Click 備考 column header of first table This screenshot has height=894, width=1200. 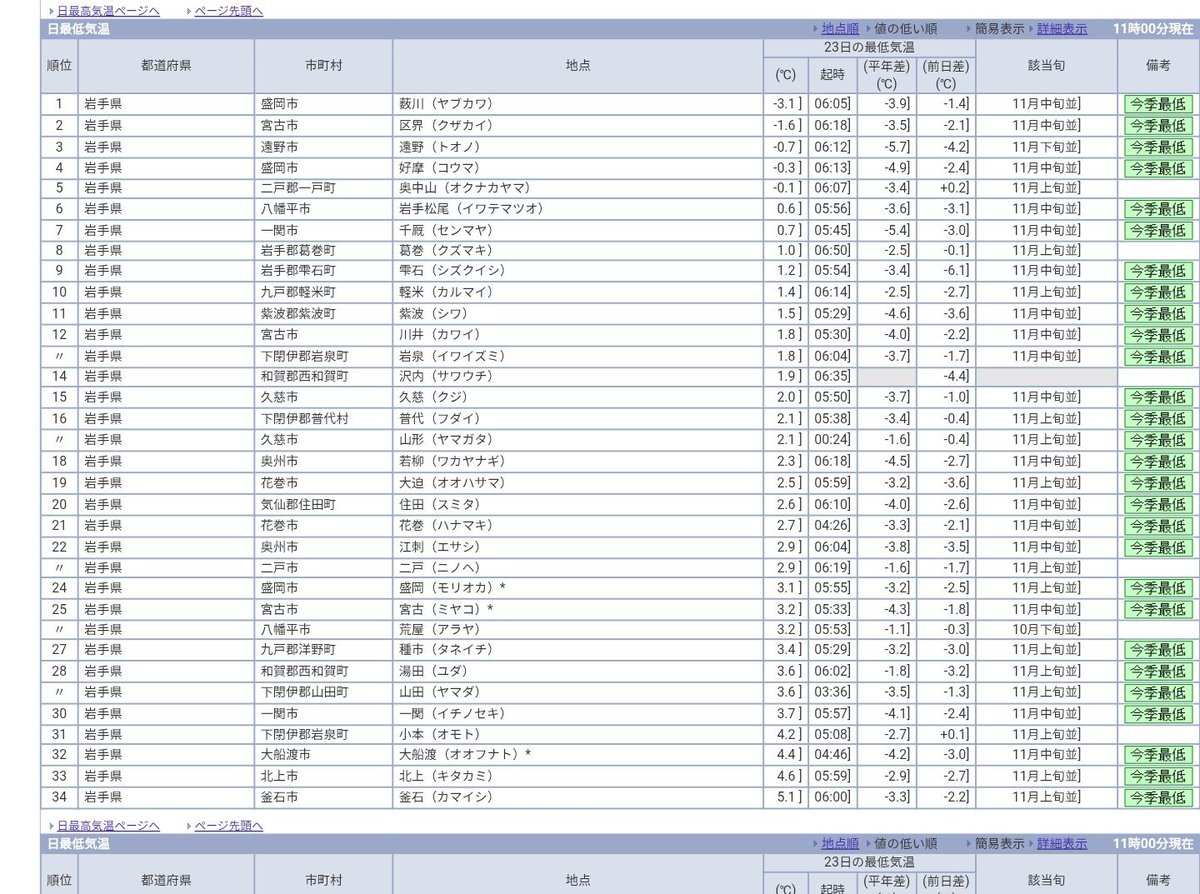(x=1158, y=66)
